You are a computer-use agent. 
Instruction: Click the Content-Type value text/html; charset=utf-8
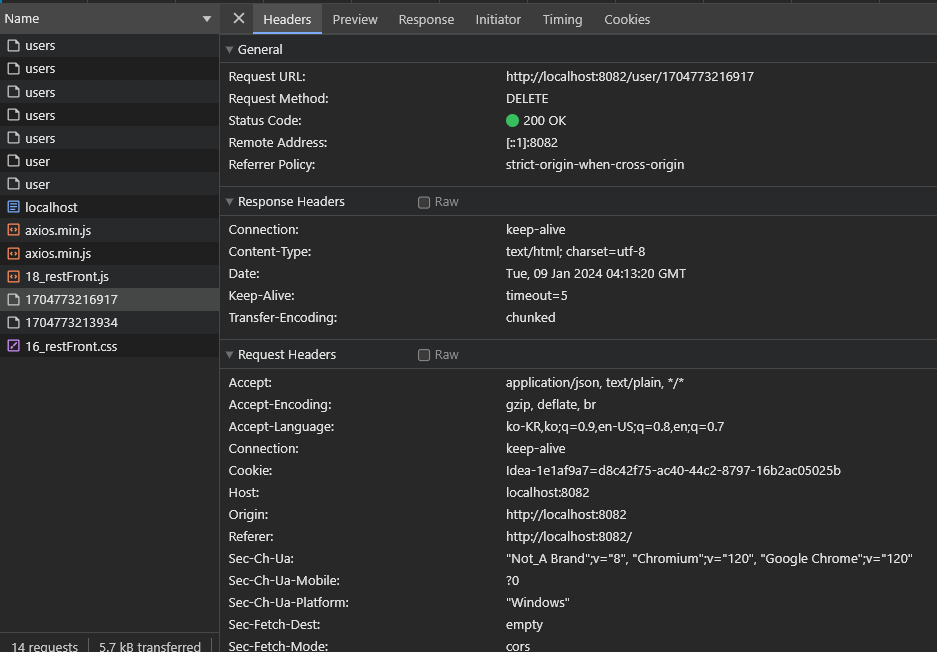[x=575, y=252]
